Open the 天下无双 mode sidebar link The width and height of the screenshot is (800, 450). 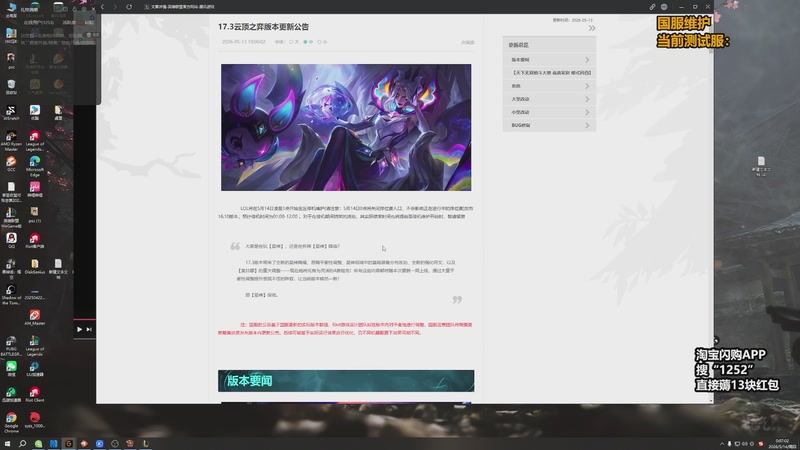pos(549,73)
